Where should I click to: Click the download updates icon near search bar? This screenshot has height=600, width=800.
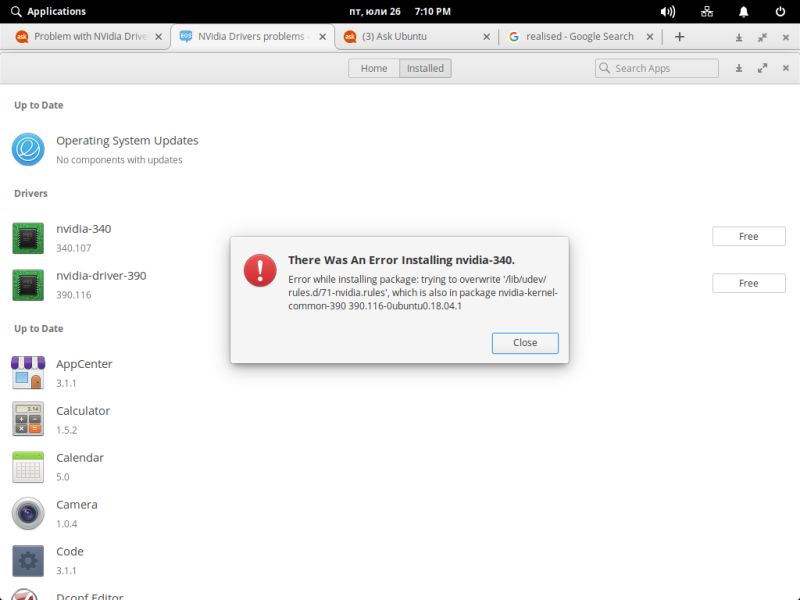coord(738,68)
